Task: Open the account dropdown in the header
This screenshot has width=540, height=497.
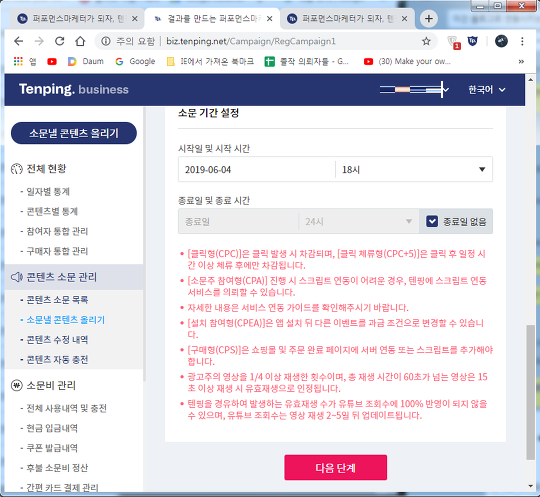Action: coord(414,90)
